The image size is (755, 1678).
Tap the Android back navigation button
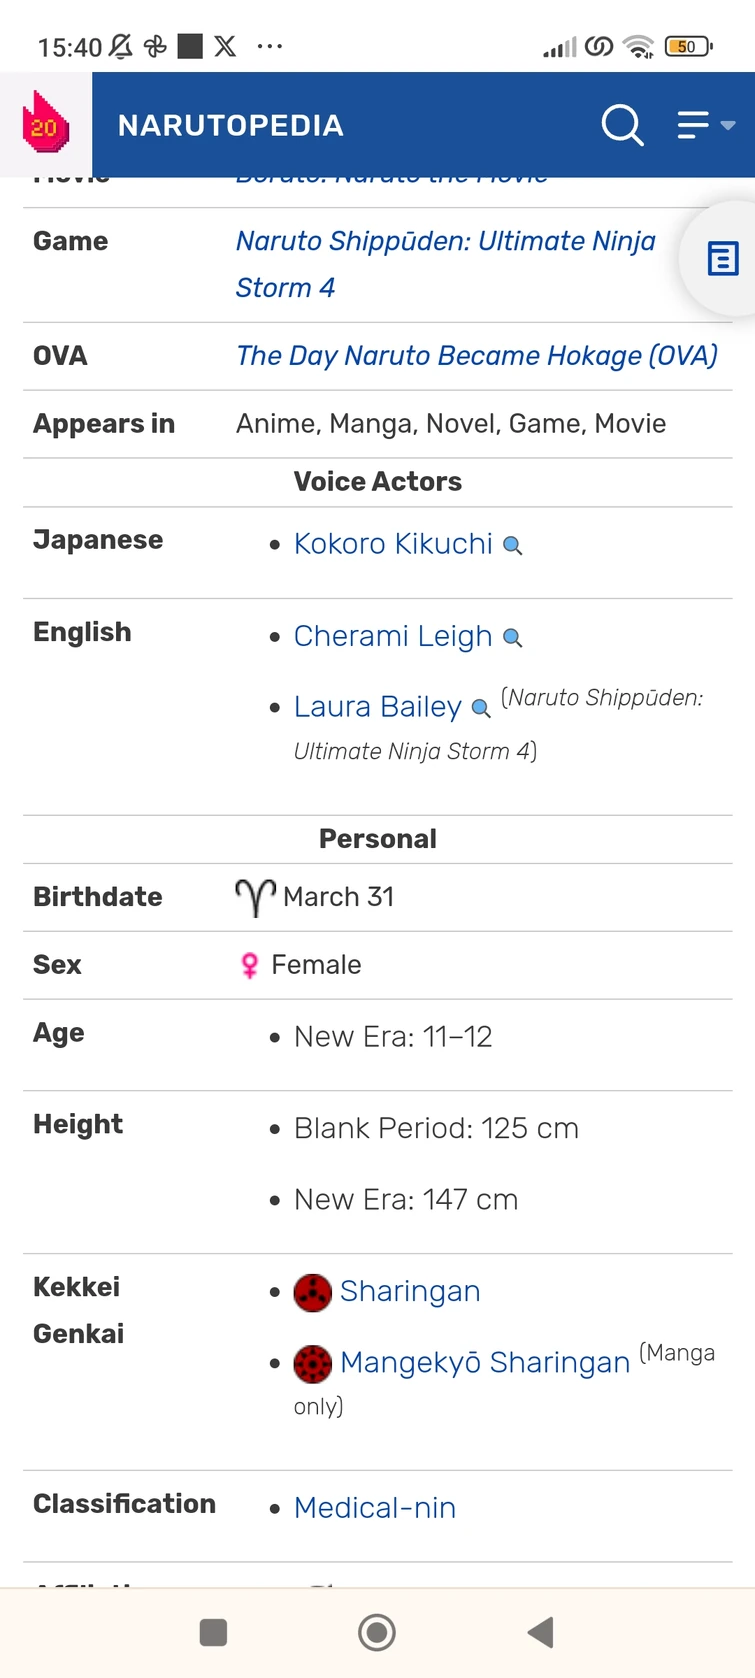click(541, 1632)
